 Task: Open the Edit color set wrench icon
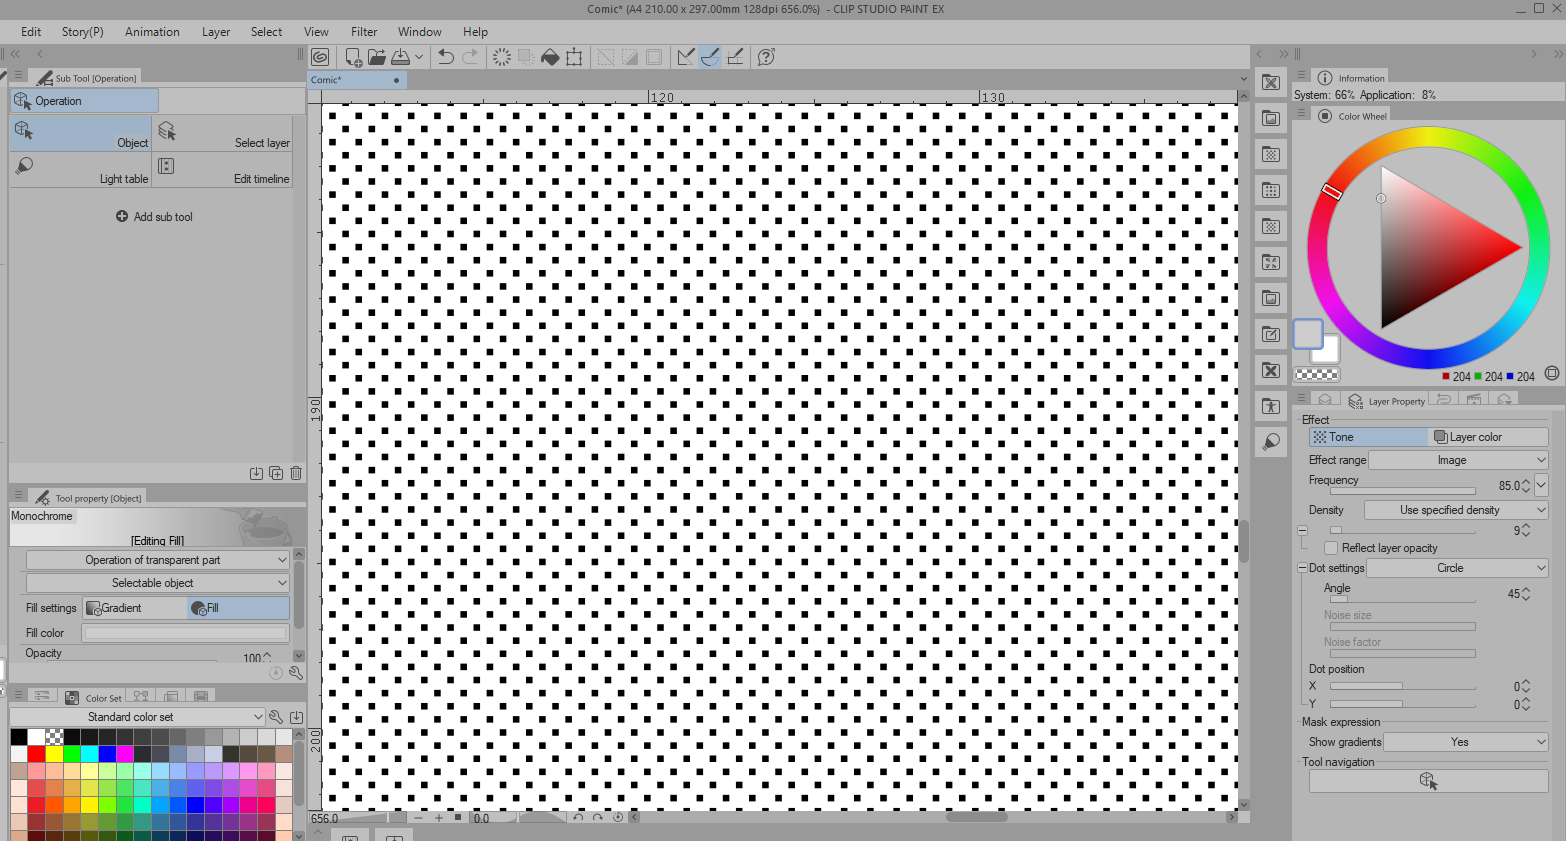(276, 717)
